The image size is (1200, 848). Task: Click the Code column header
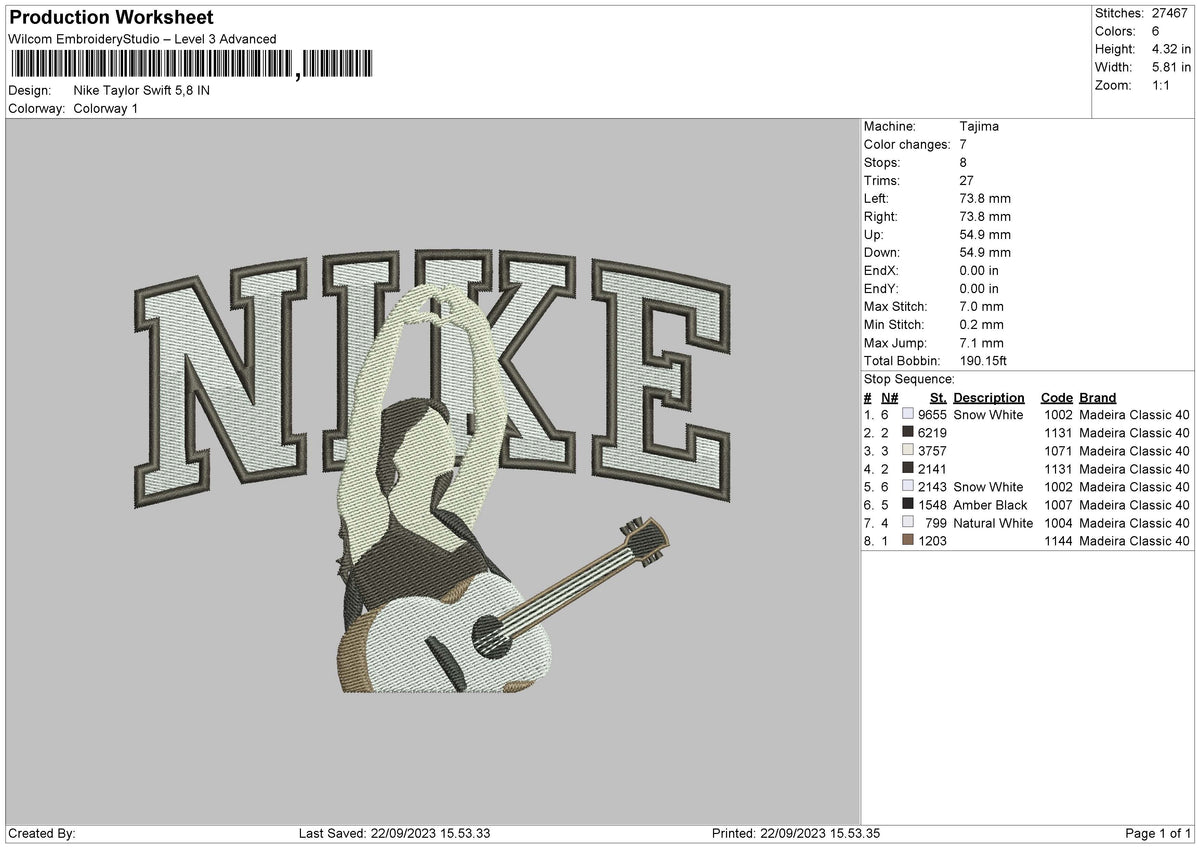point(1056,397)
